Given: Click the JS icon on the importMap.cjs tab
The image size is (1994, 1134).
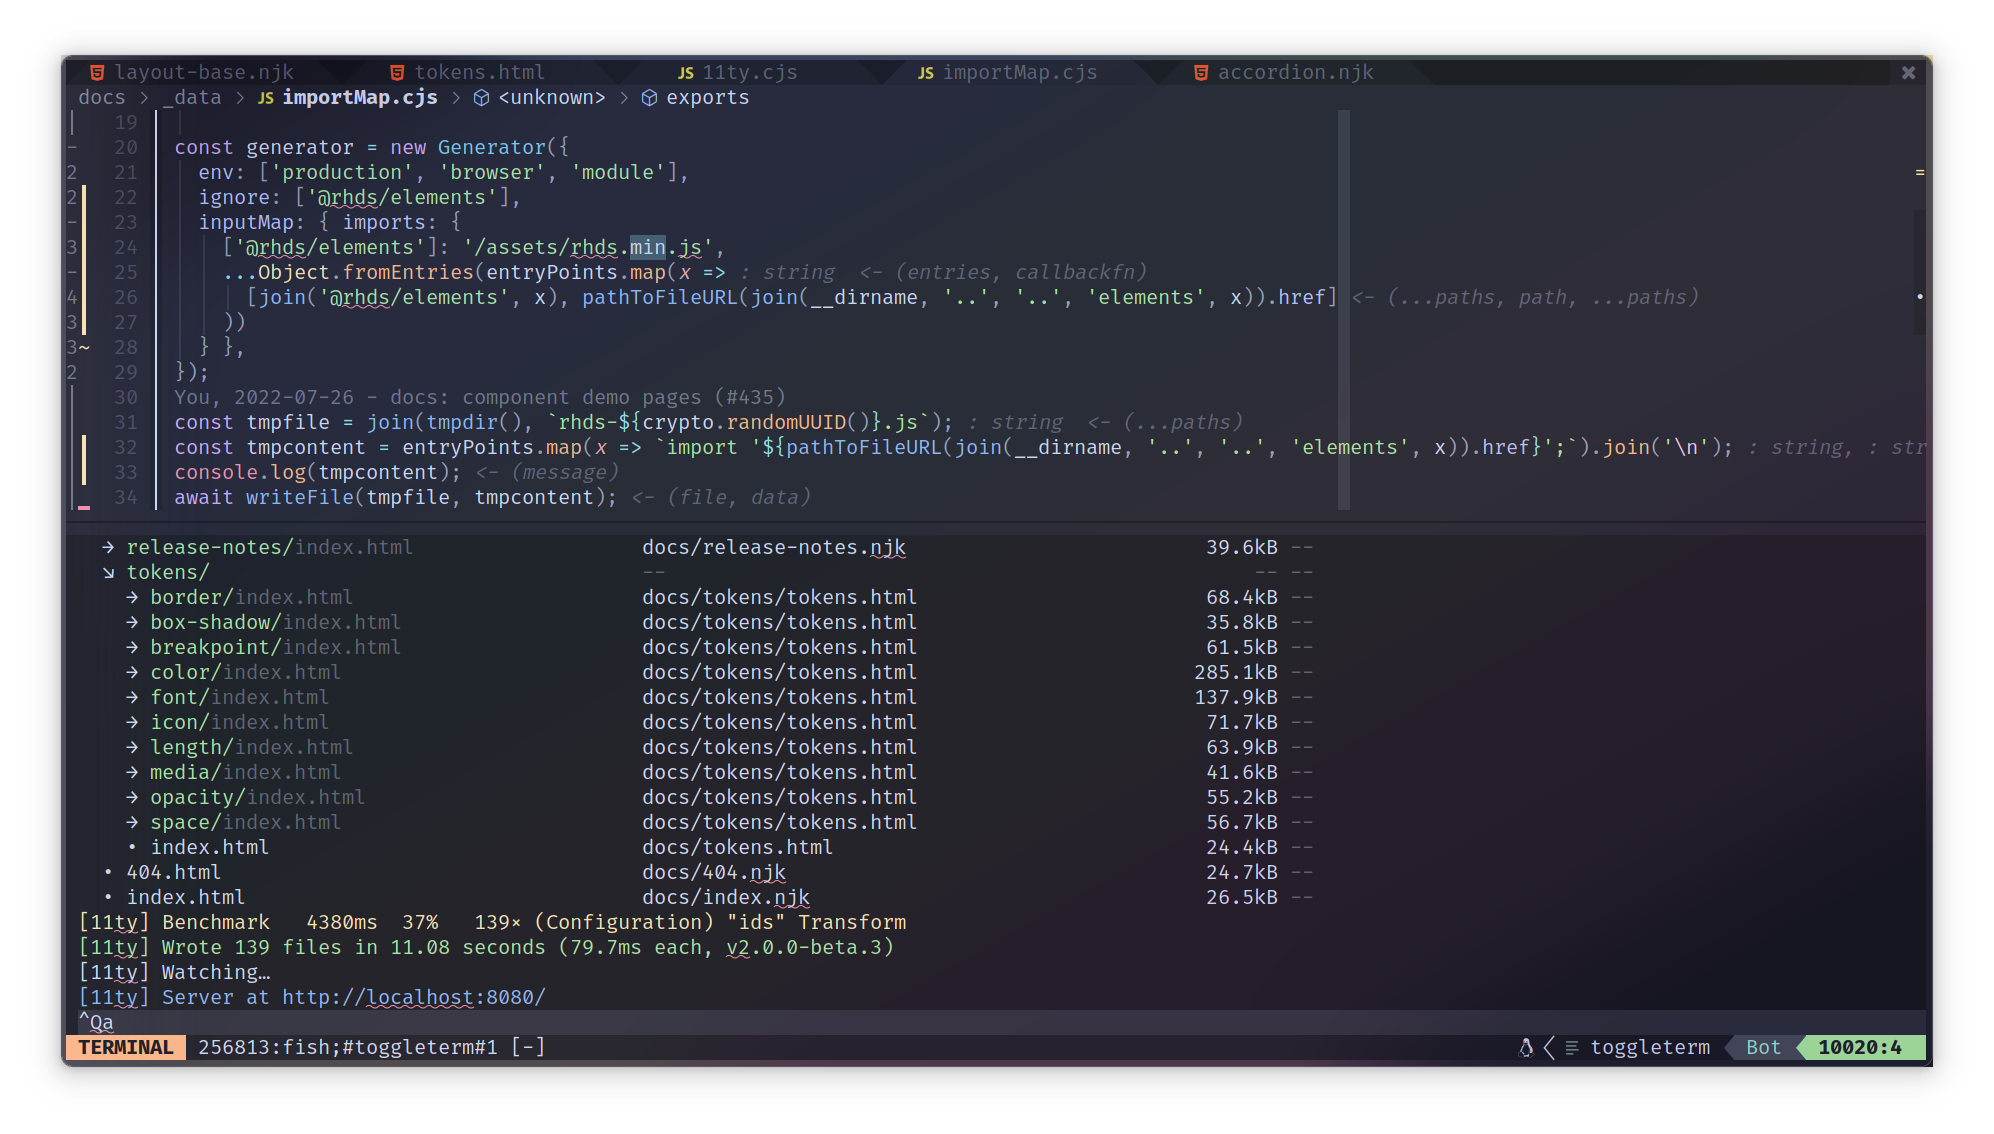Looking at the screenshot, I should coord(925,72).
